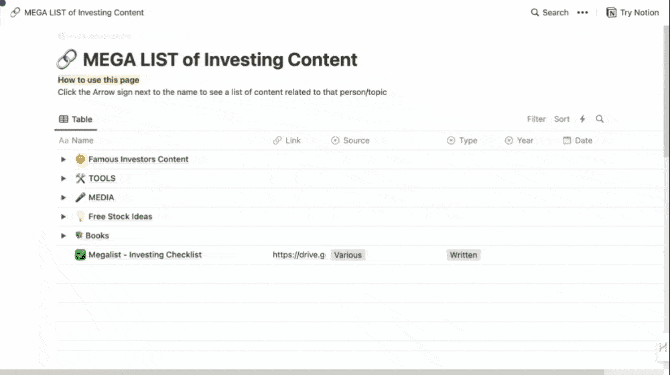This screenshot has width=670, height=375.
Task: Expand the TOOLS row arrow
Action: (63, 179)
